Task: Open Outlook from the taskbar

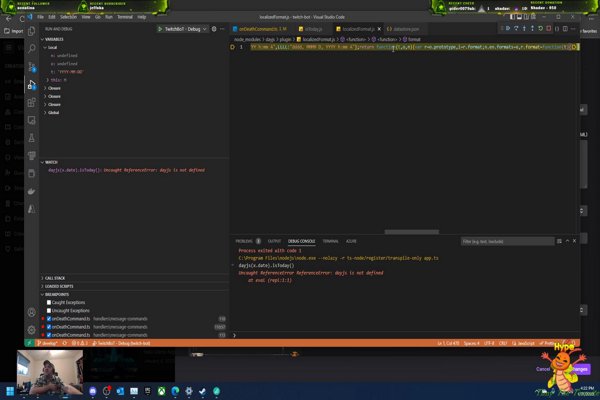Action: (120, 391)
